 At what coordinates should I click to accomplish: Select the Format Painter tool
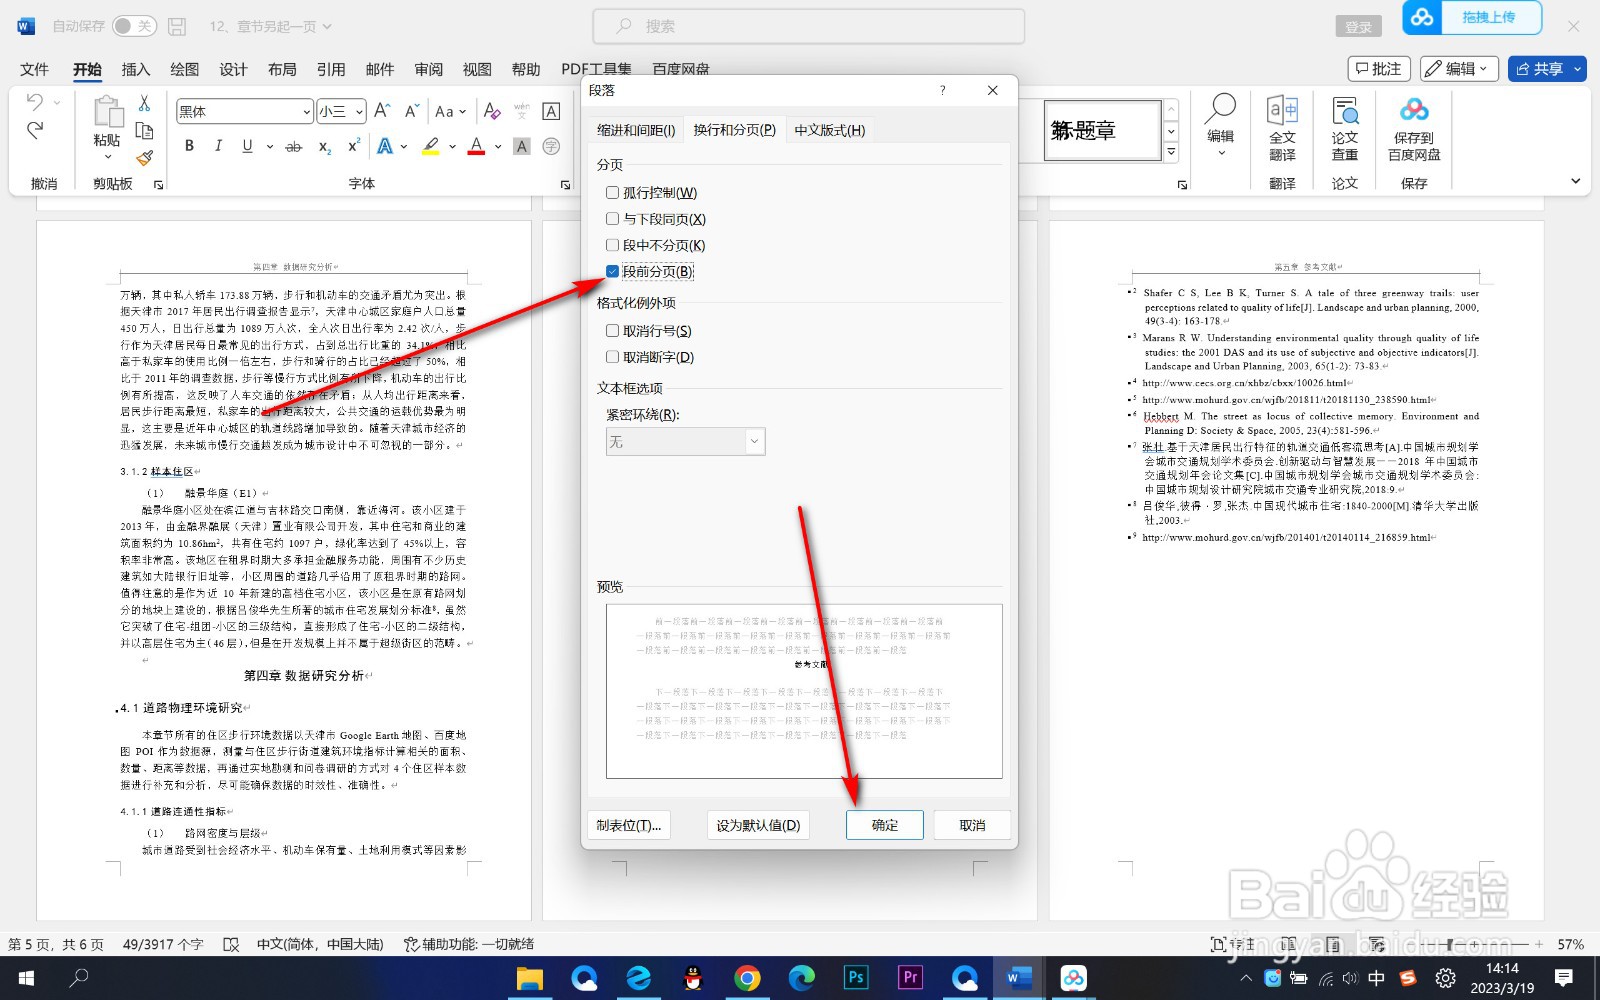[144, 158]
